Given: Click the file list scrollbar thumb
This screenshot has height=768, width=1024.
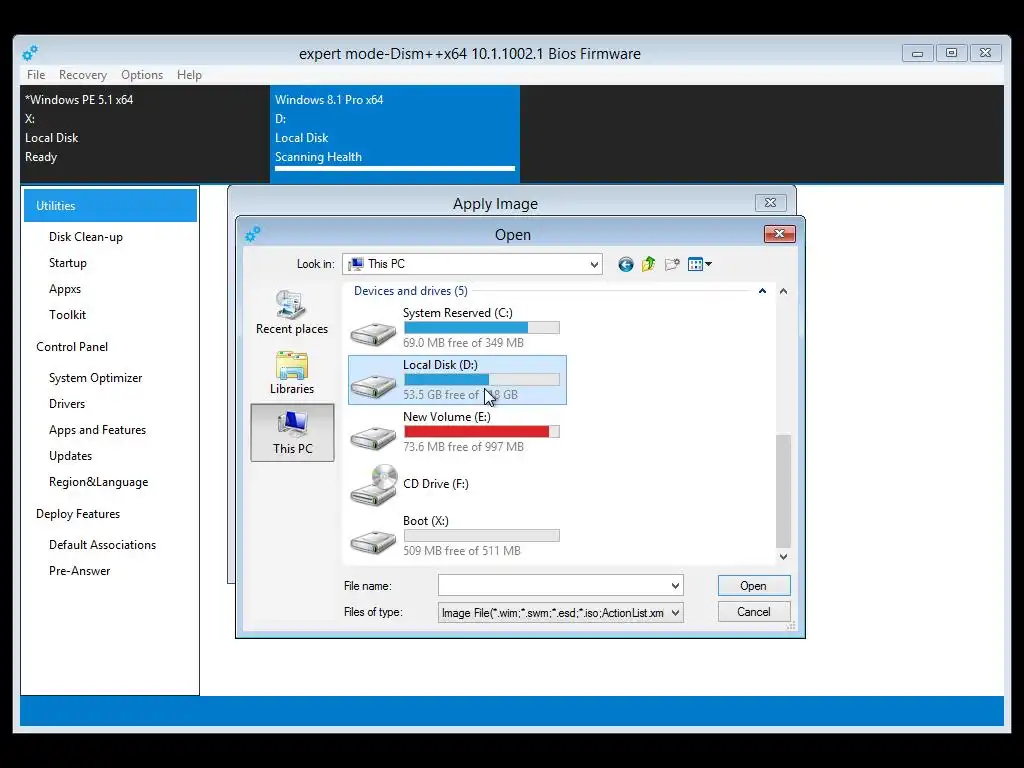Looking at the screenshot, I should 783,491.
